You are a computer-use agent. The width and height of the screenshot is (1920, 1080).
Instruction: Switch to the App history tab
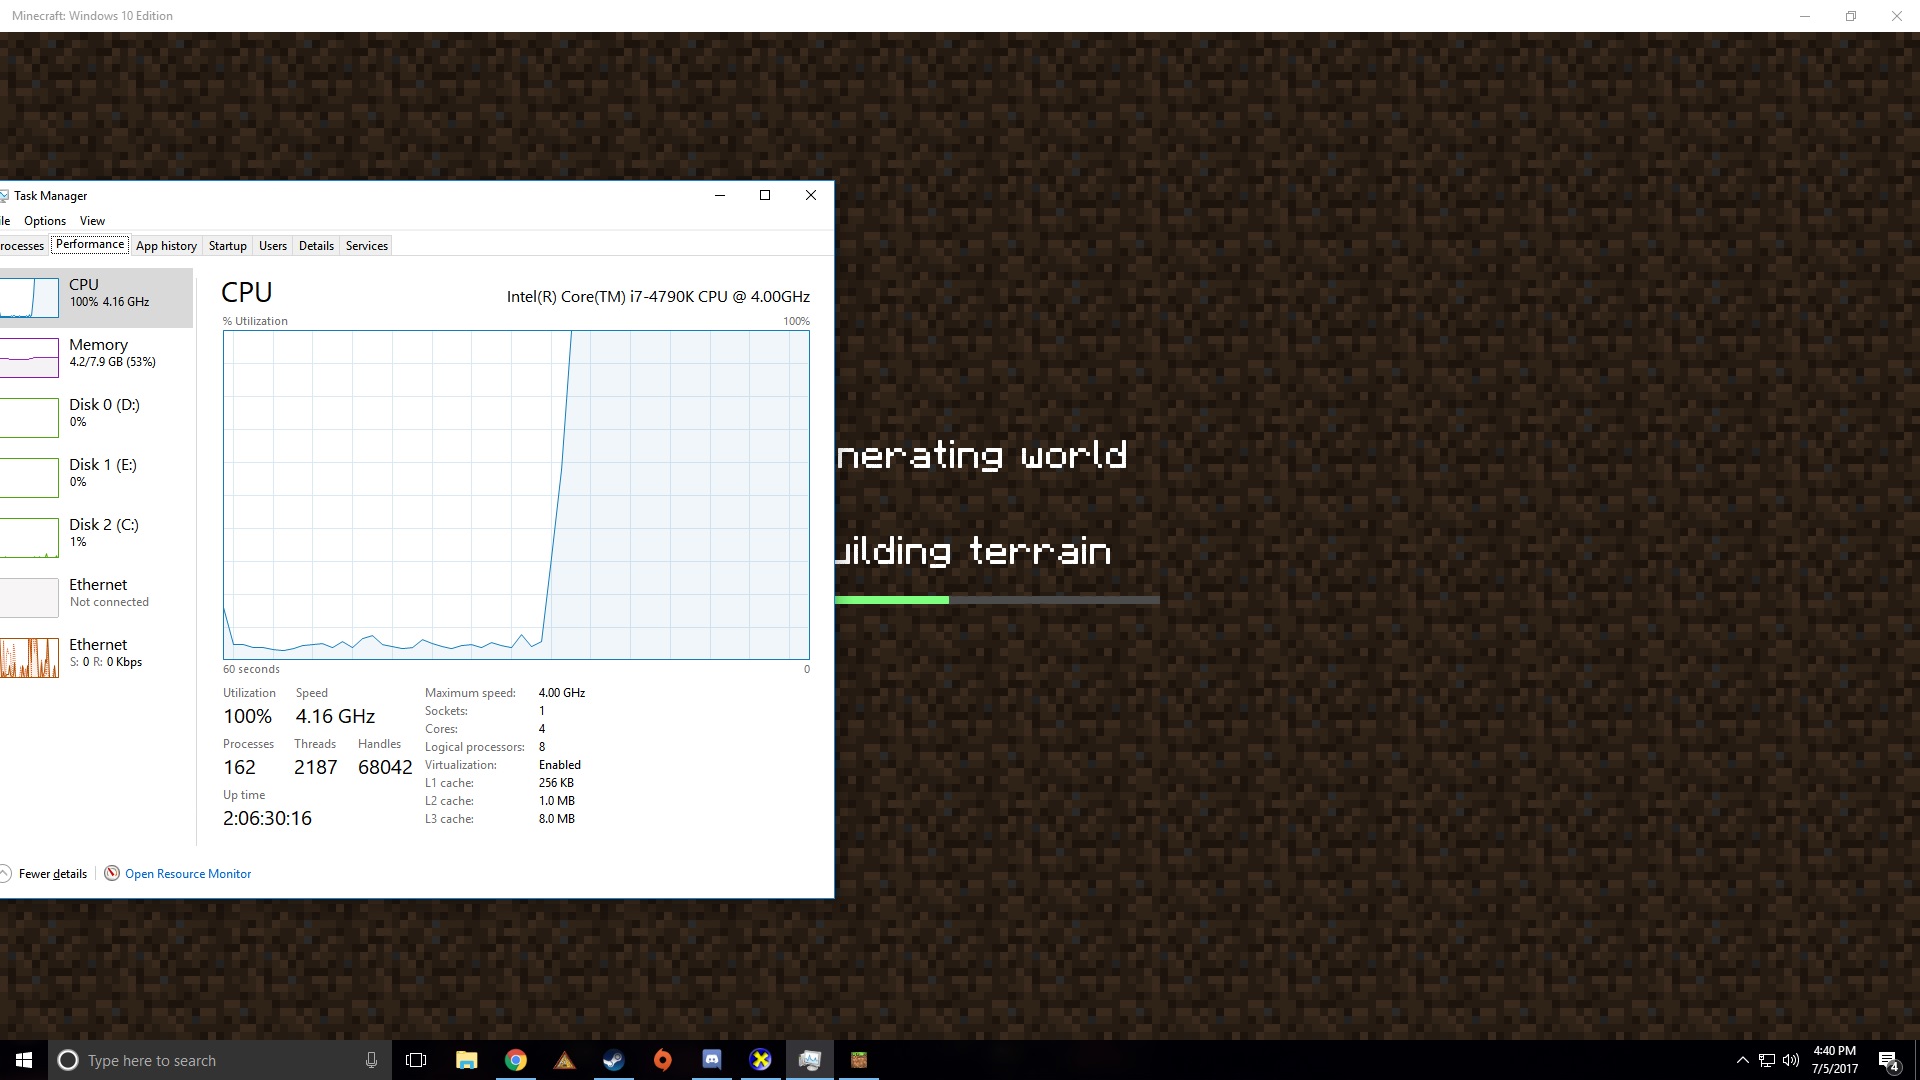(x=166, y=246)
